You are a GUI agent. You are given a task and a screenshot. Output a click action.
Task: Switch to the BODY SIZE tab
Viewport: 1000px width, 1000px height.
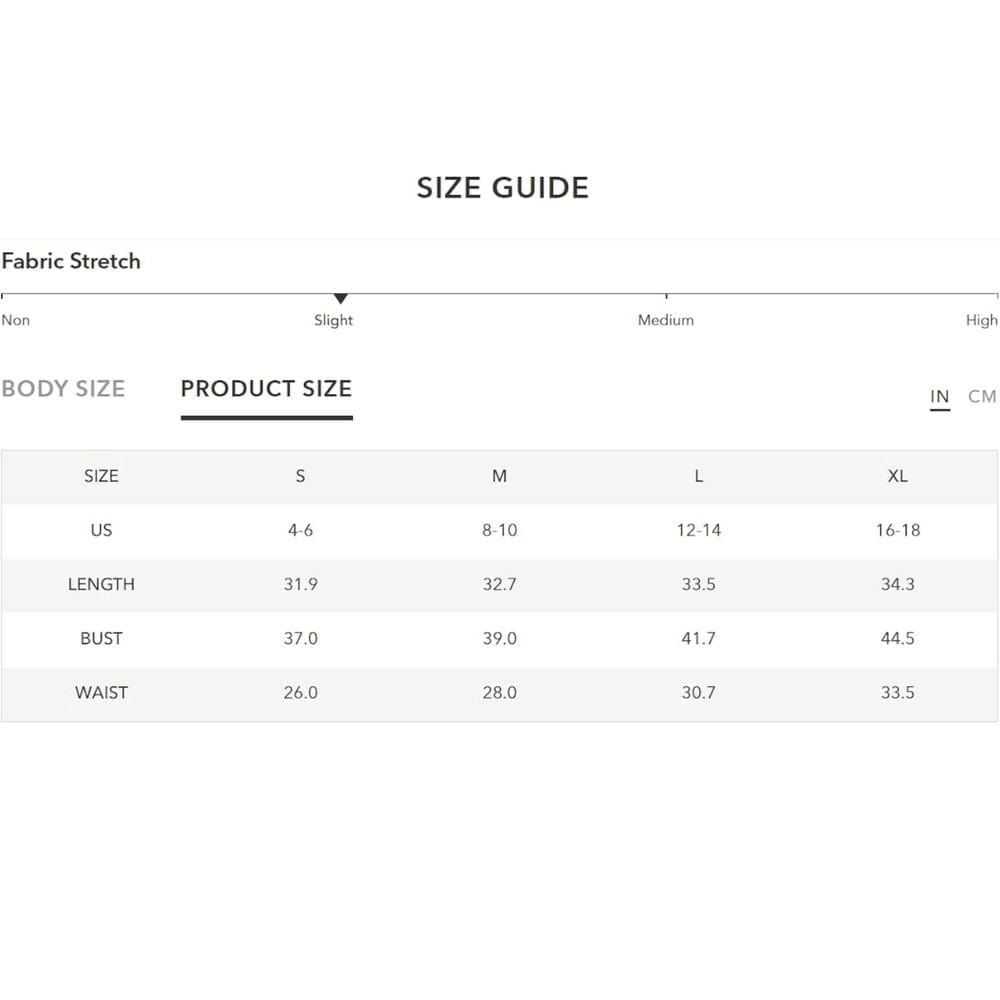[63, 388]
